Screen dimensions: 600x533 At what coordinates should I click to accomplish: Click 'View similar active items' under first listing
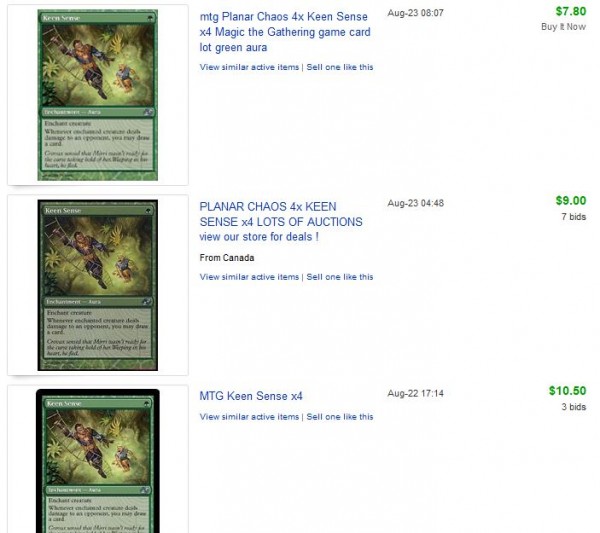click(x=249, y=67)
